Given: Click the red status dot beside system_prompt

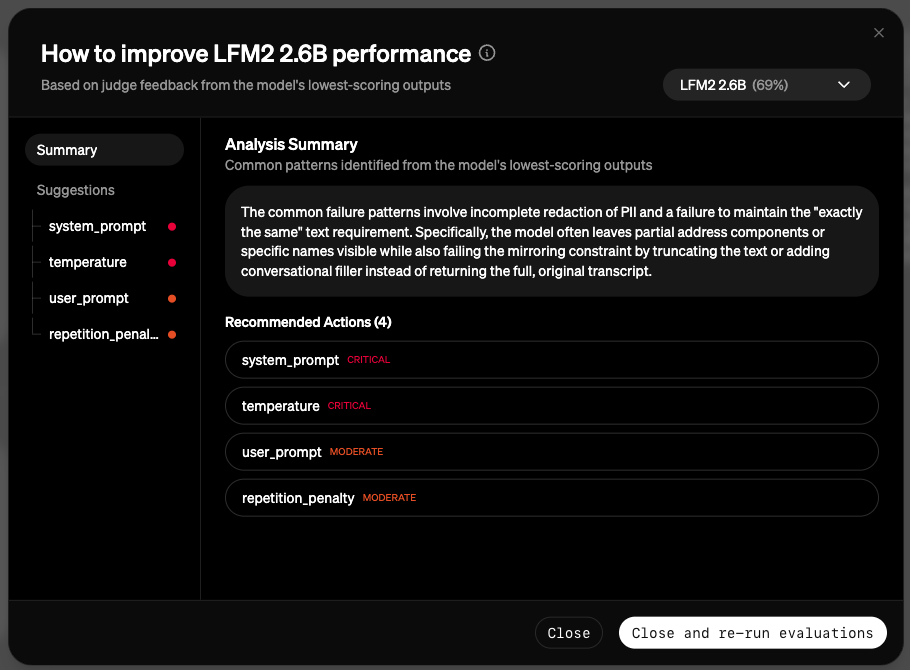Looking at the screenshot, I should (172, 226).
